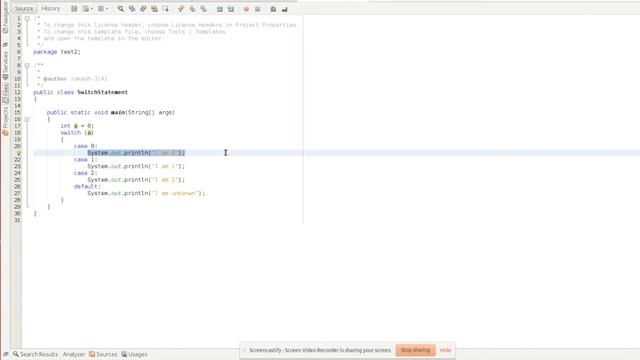640x360 pixels.
Task: Click the 'default:' label
Action: (x=87, y=187)
